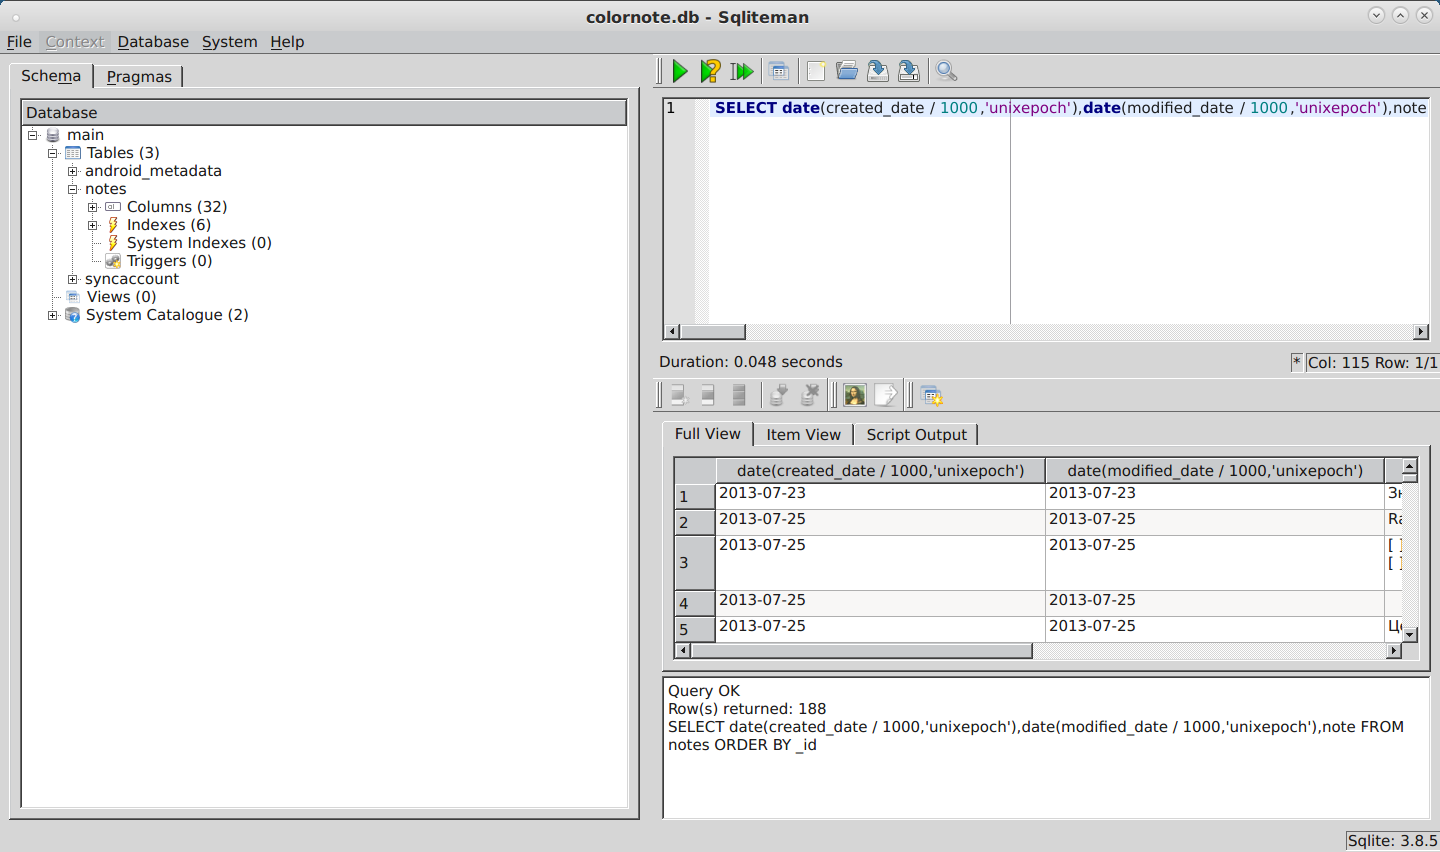Viewport: 1440px width, 852px height.
Task: Select the notes table name
Action: coord(105,189)
